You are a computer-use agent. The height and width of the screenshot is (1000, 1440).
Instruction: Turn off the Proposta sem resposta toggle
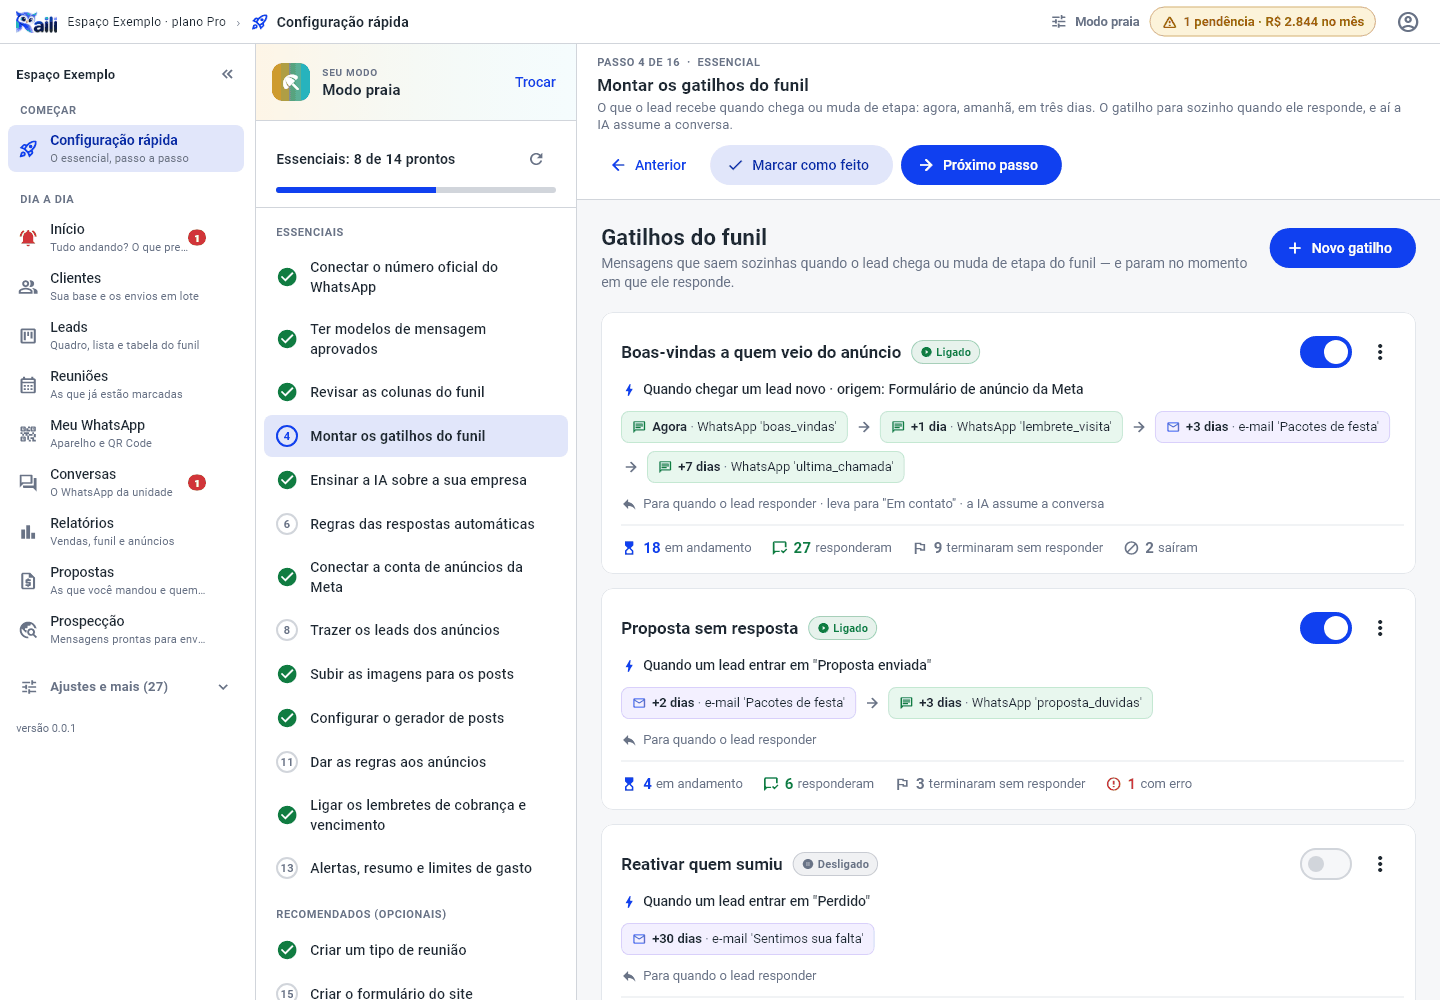(x=1326, y=628)
